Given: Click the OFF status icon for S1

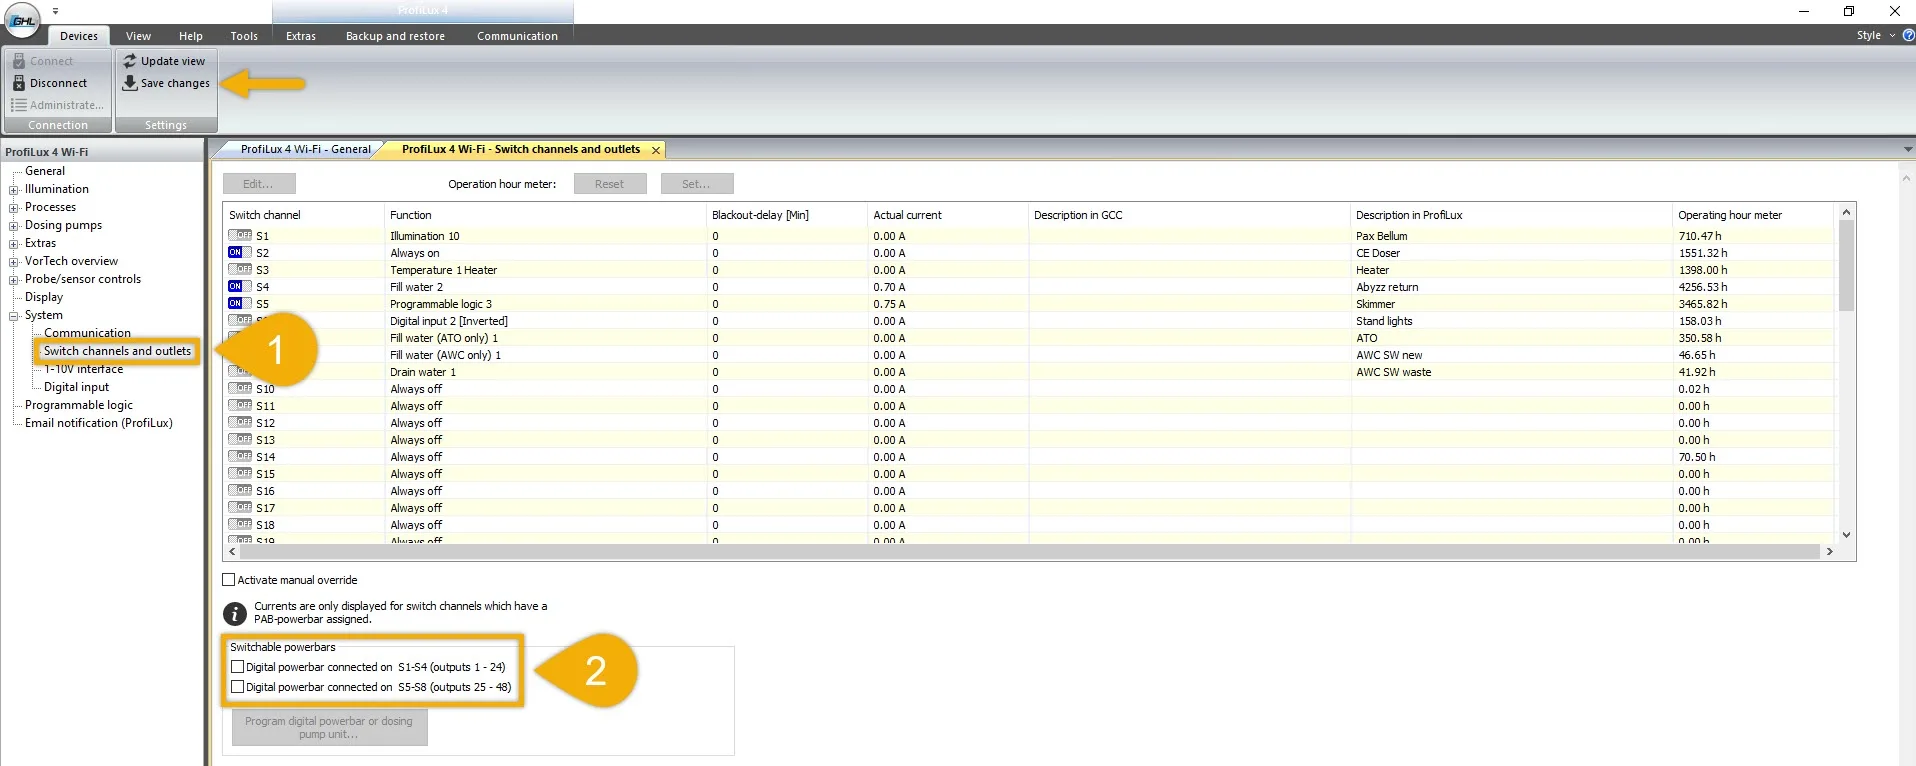Looking at the screenshot, I should coord(239,236).
